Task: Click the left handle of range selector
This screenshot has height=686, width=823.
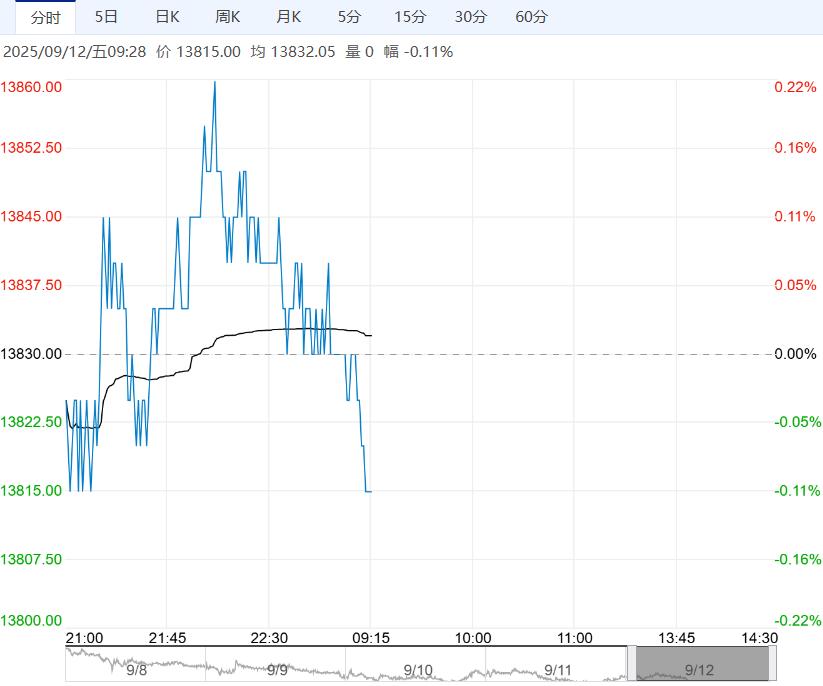Action: pos(631,663)
